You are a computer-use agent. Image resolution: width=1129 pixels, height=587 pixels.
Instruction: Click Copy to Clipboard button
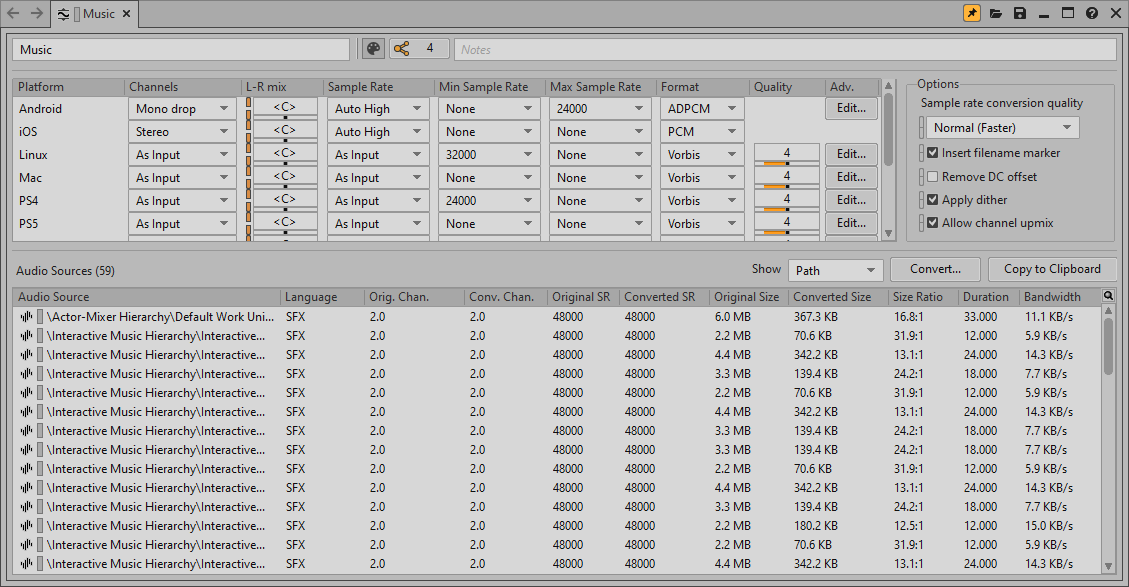(1052, 269)
